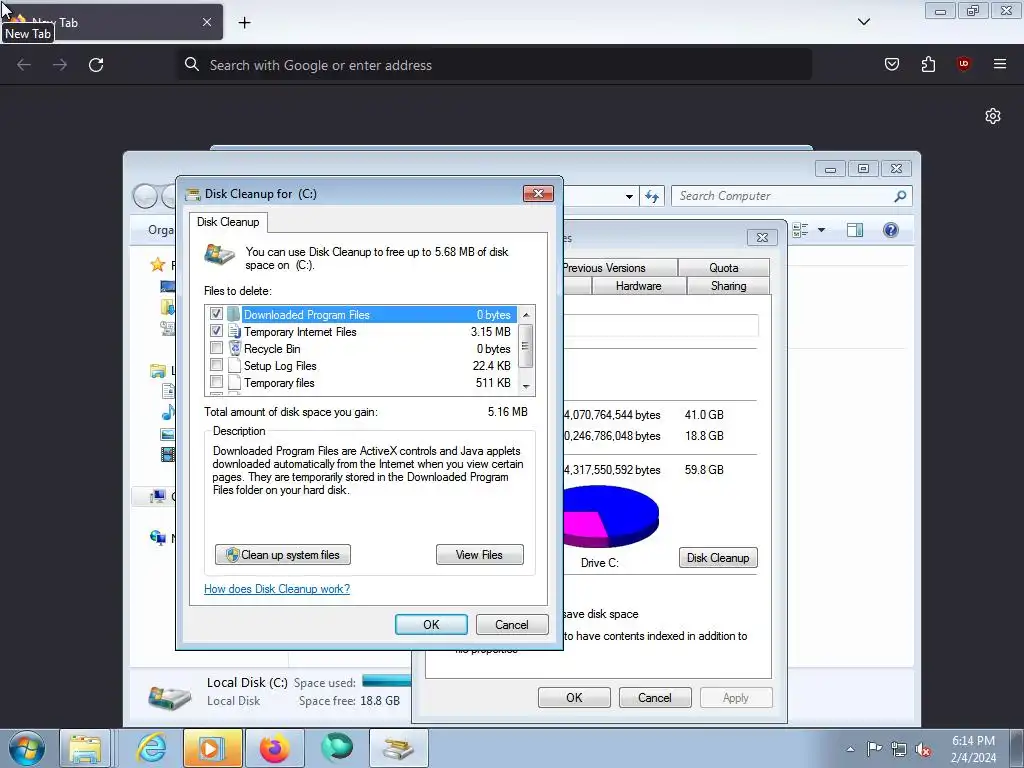
Task: Uncheck Temporary Internet Files checkbox
Action: [216, 331]
